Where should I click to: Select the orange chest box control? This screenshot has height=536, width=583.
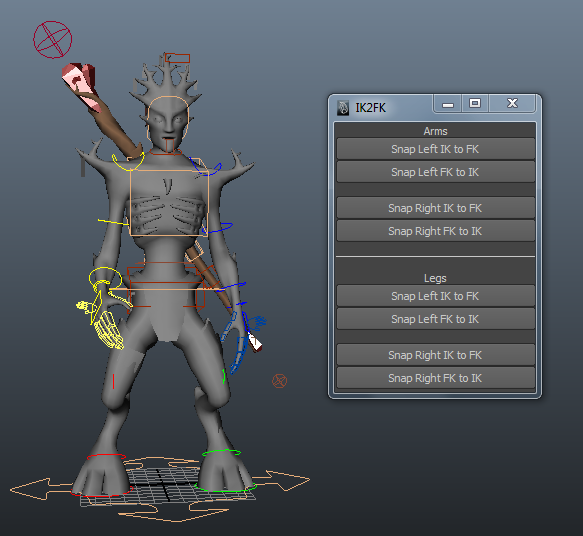(x=169, y=203)
